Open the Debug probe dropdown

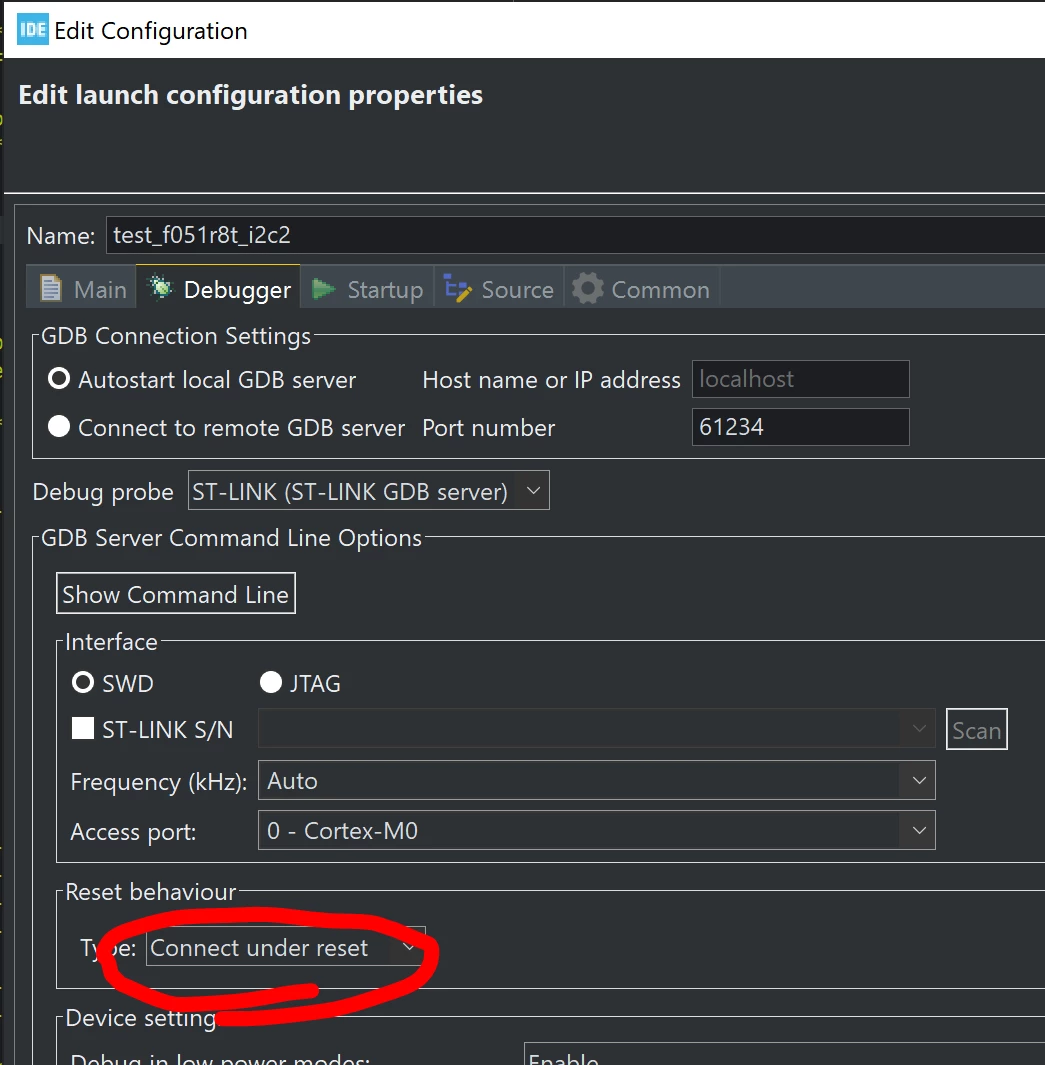point(369,490)
